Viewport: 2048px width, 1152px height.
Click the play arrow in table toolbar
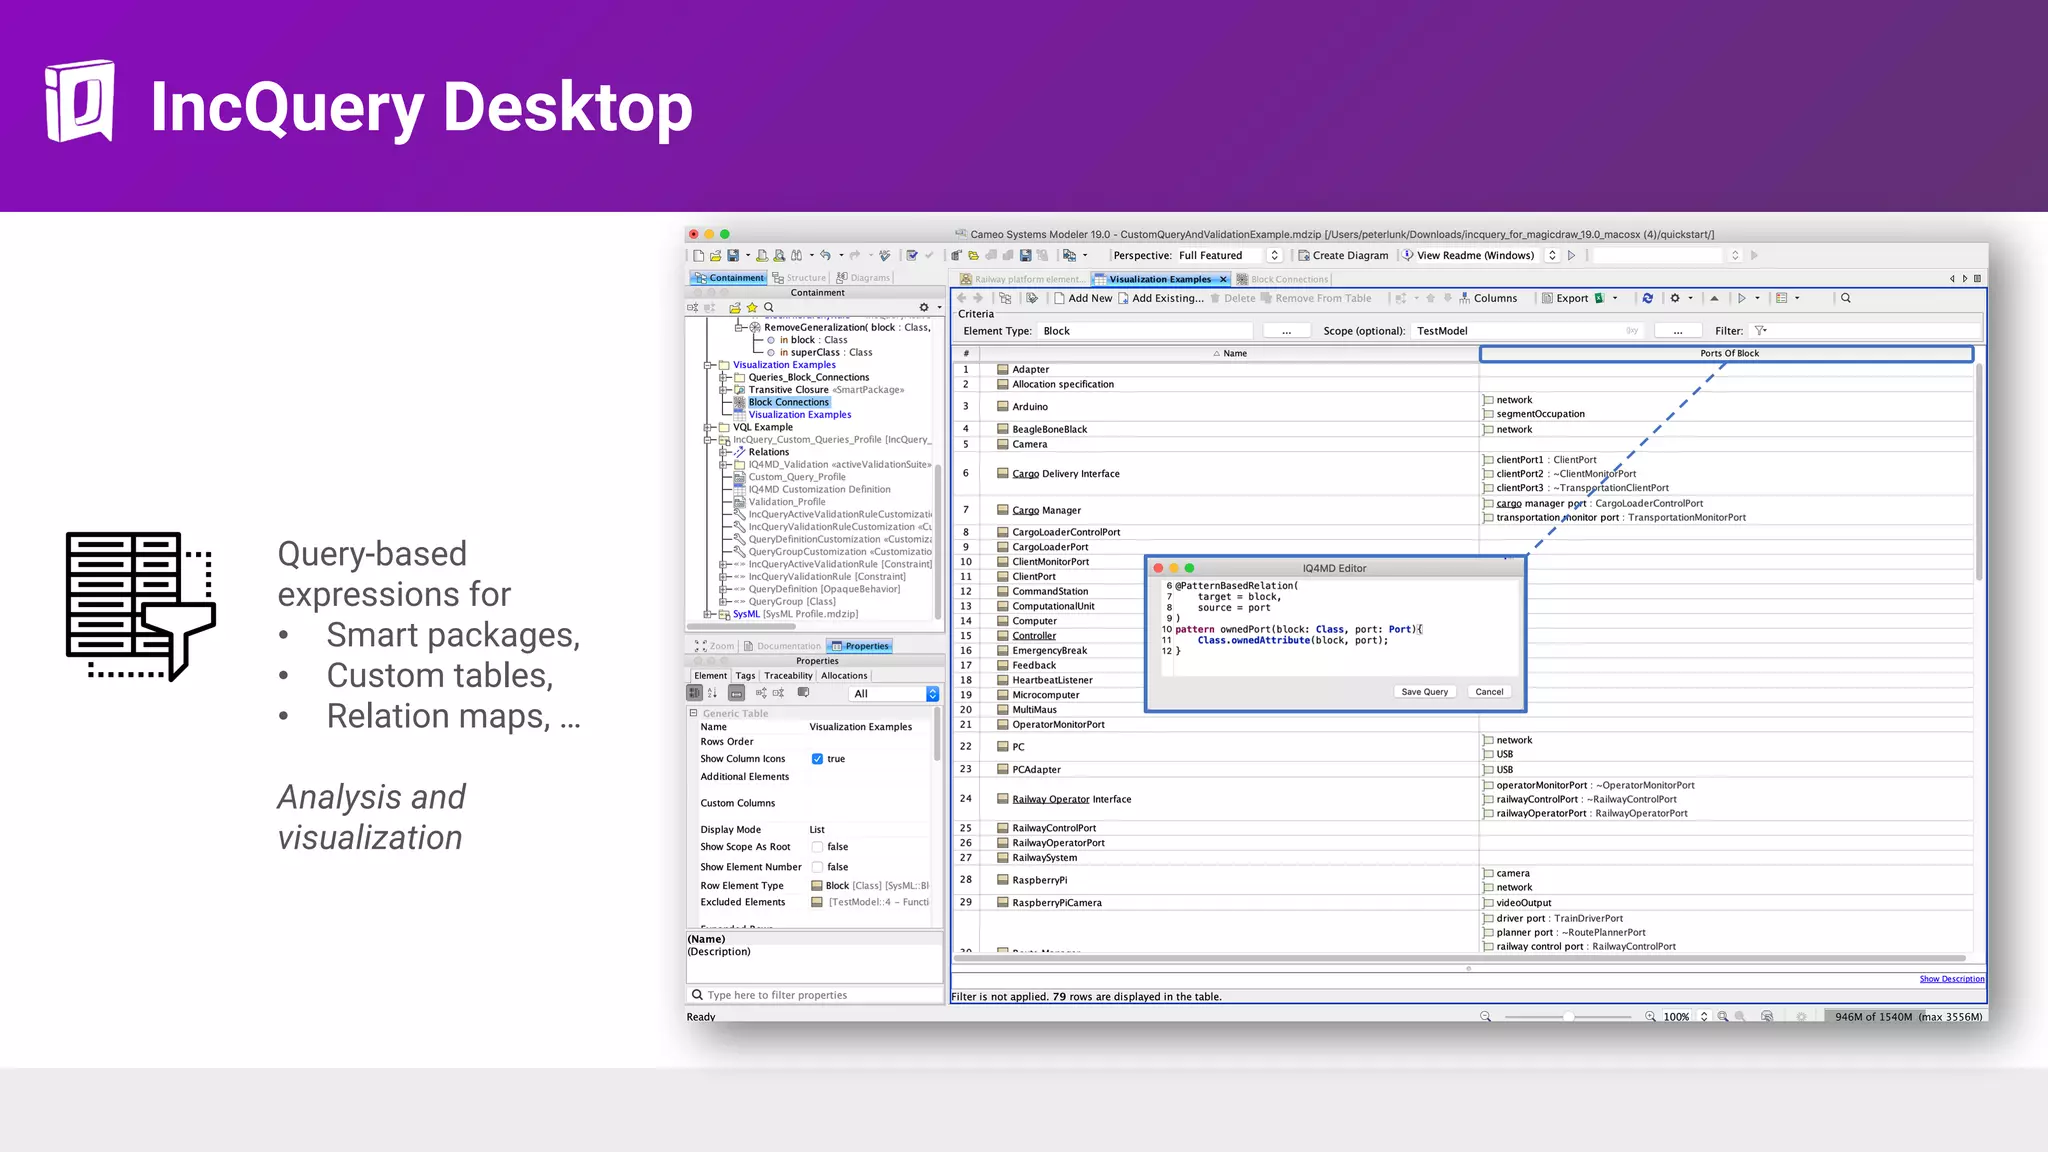pos(1742,298)
